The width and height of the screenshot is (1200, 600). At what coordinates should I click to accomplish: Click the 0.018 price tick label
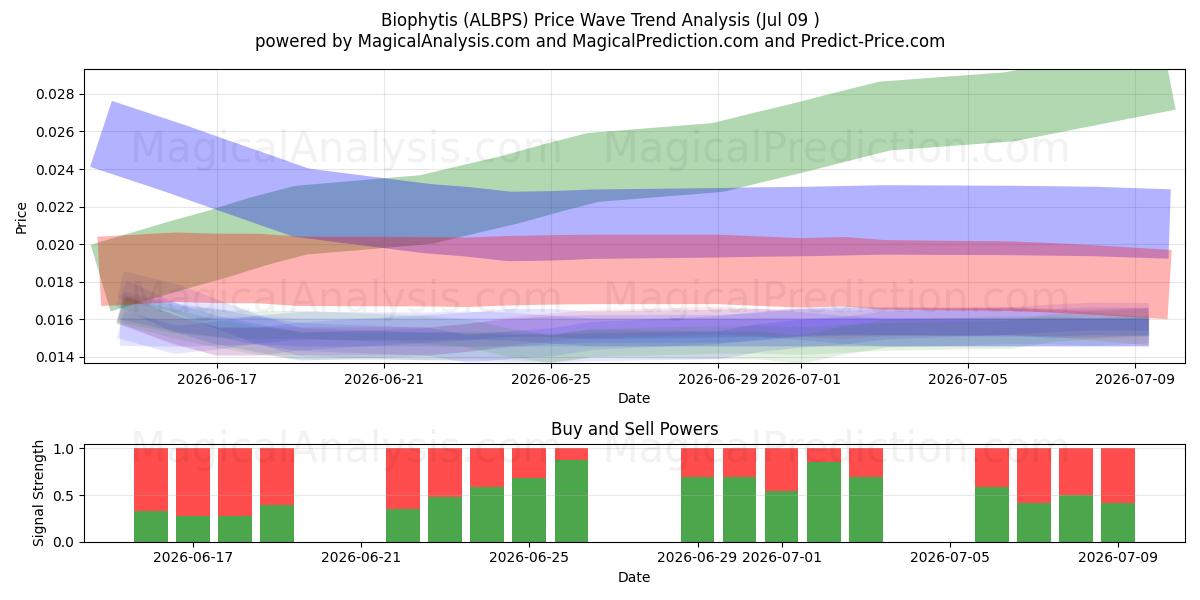[x=57, y=282]
